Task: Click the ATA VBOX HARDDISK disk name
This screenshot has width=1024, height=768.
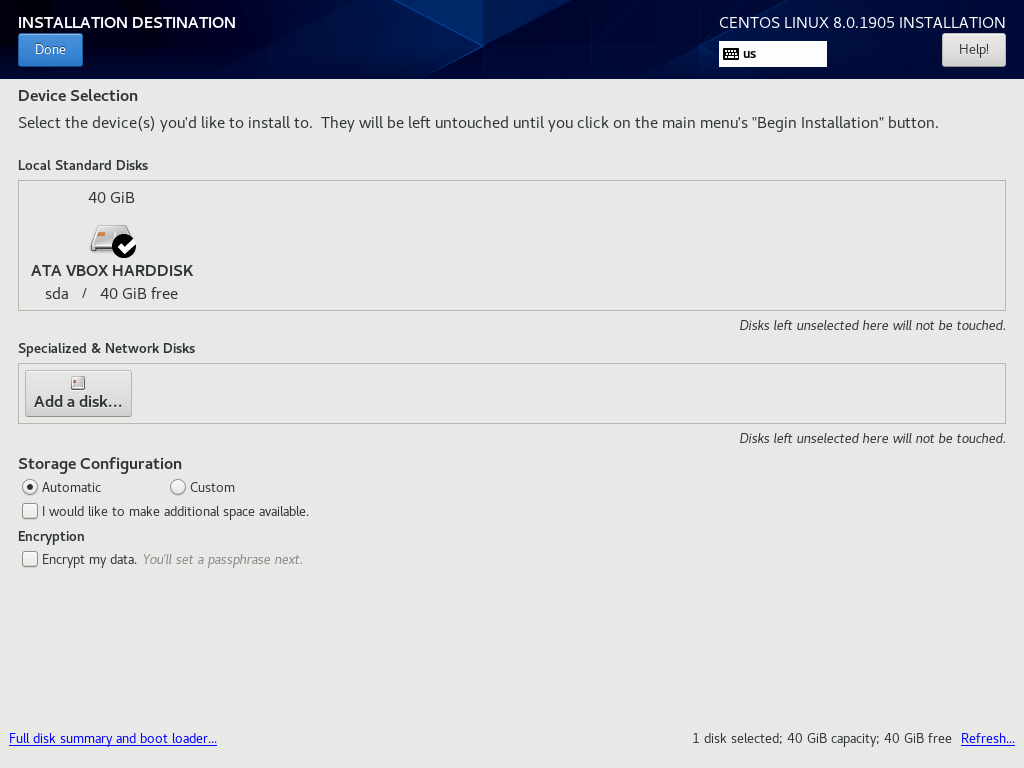Action: point(112,271)
